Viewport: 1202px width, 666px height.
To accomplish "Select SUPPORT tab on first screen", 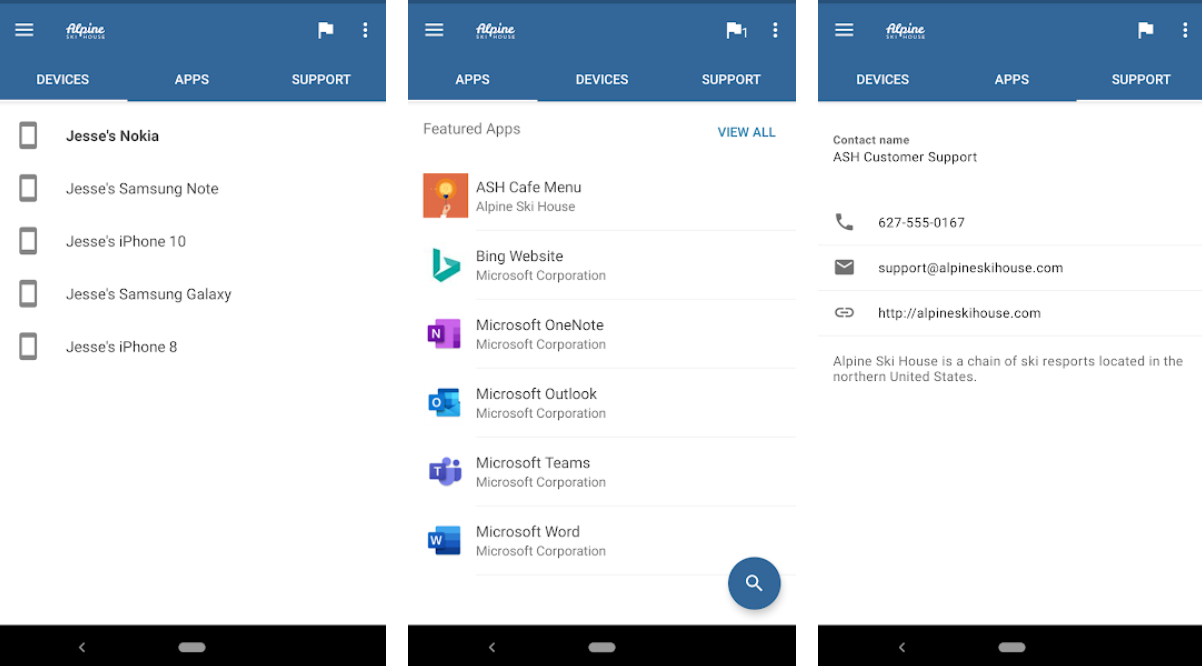I will click(321, 79).
